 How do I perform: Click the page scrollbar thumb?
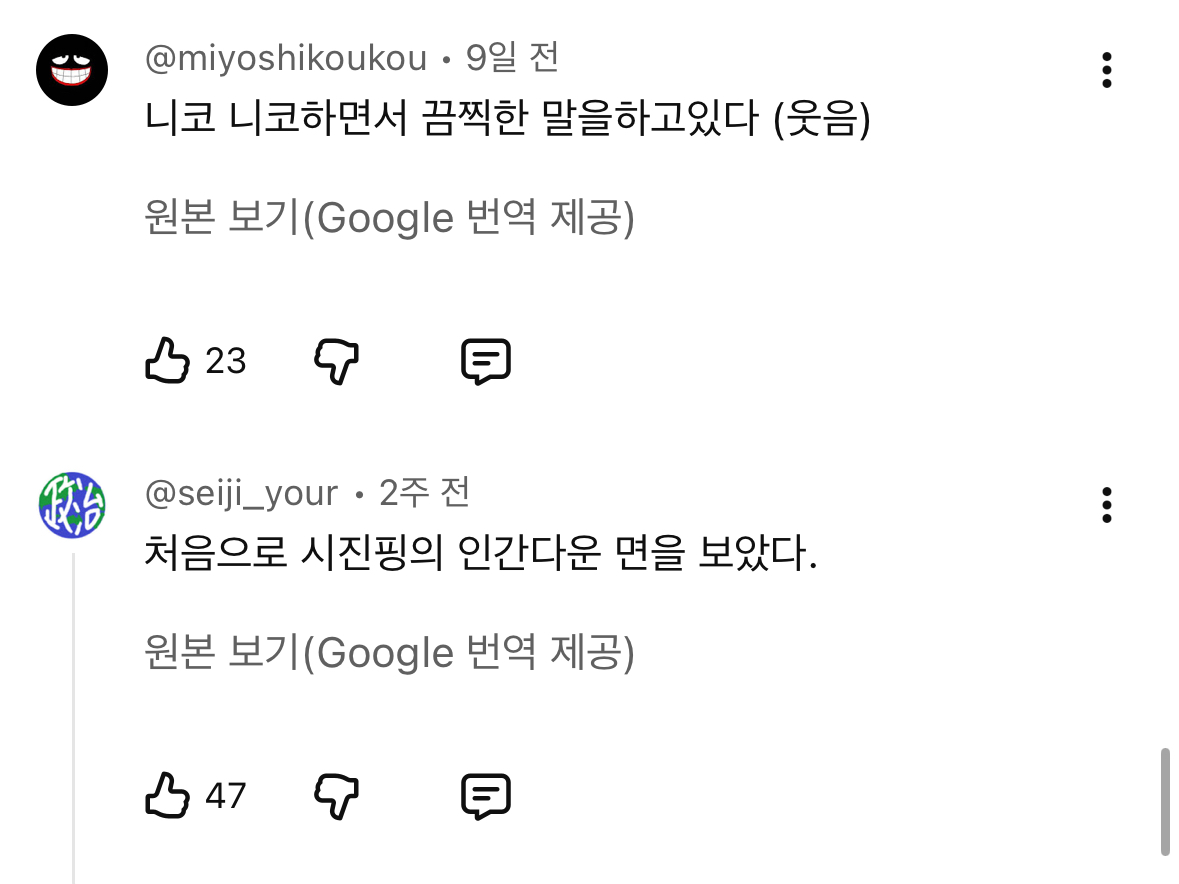[x=1165, y=801]
